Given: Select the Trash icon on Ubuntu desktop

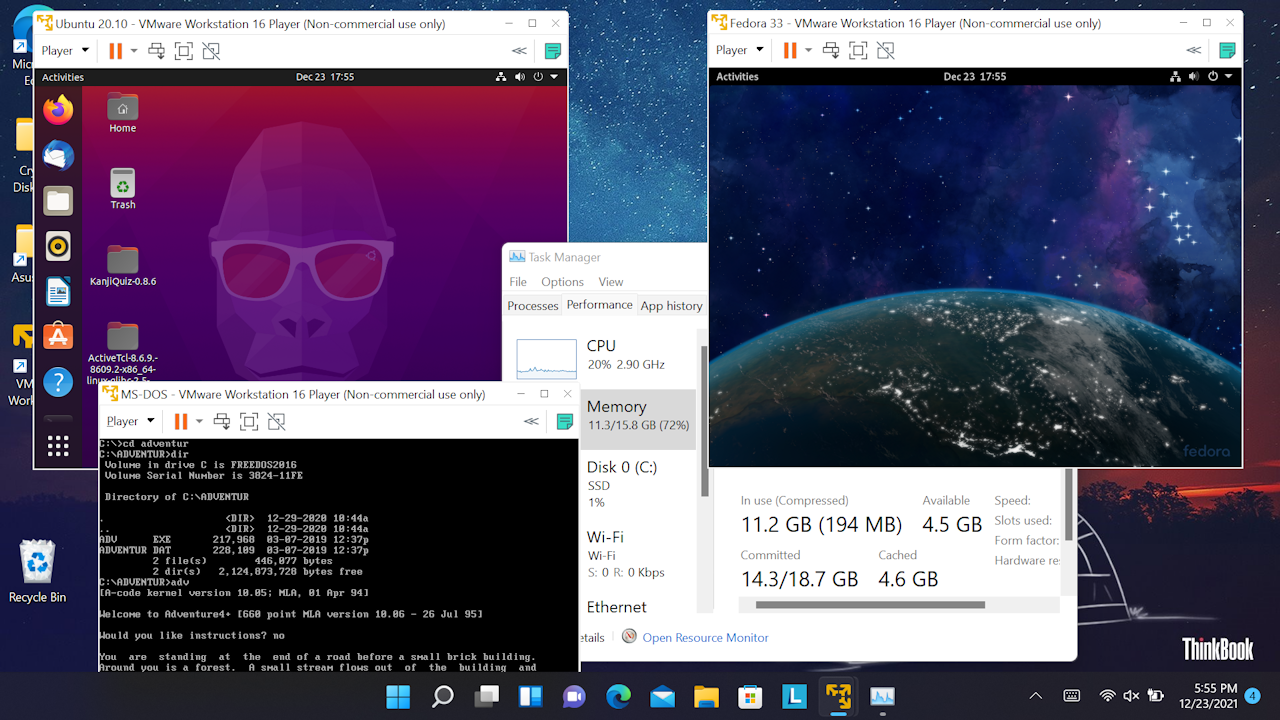Looking at the screenshot, I should (x=123, y=188).
